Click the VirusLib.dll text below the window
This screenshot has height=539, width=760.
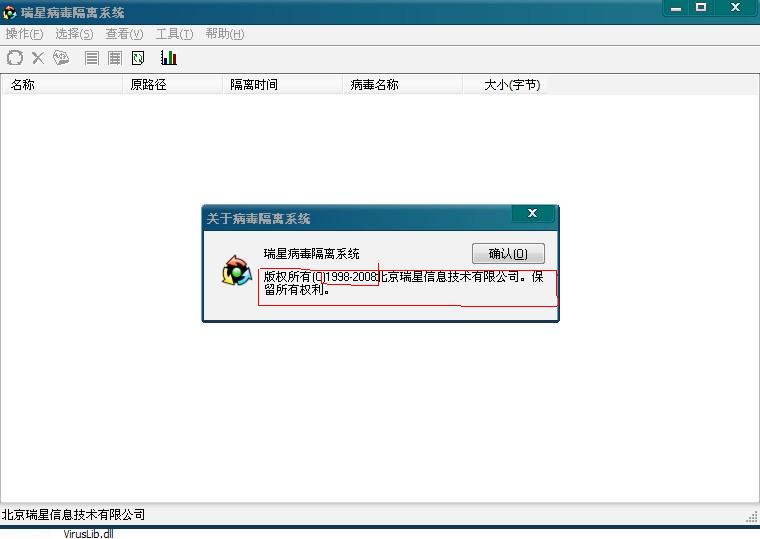(88, 534)
